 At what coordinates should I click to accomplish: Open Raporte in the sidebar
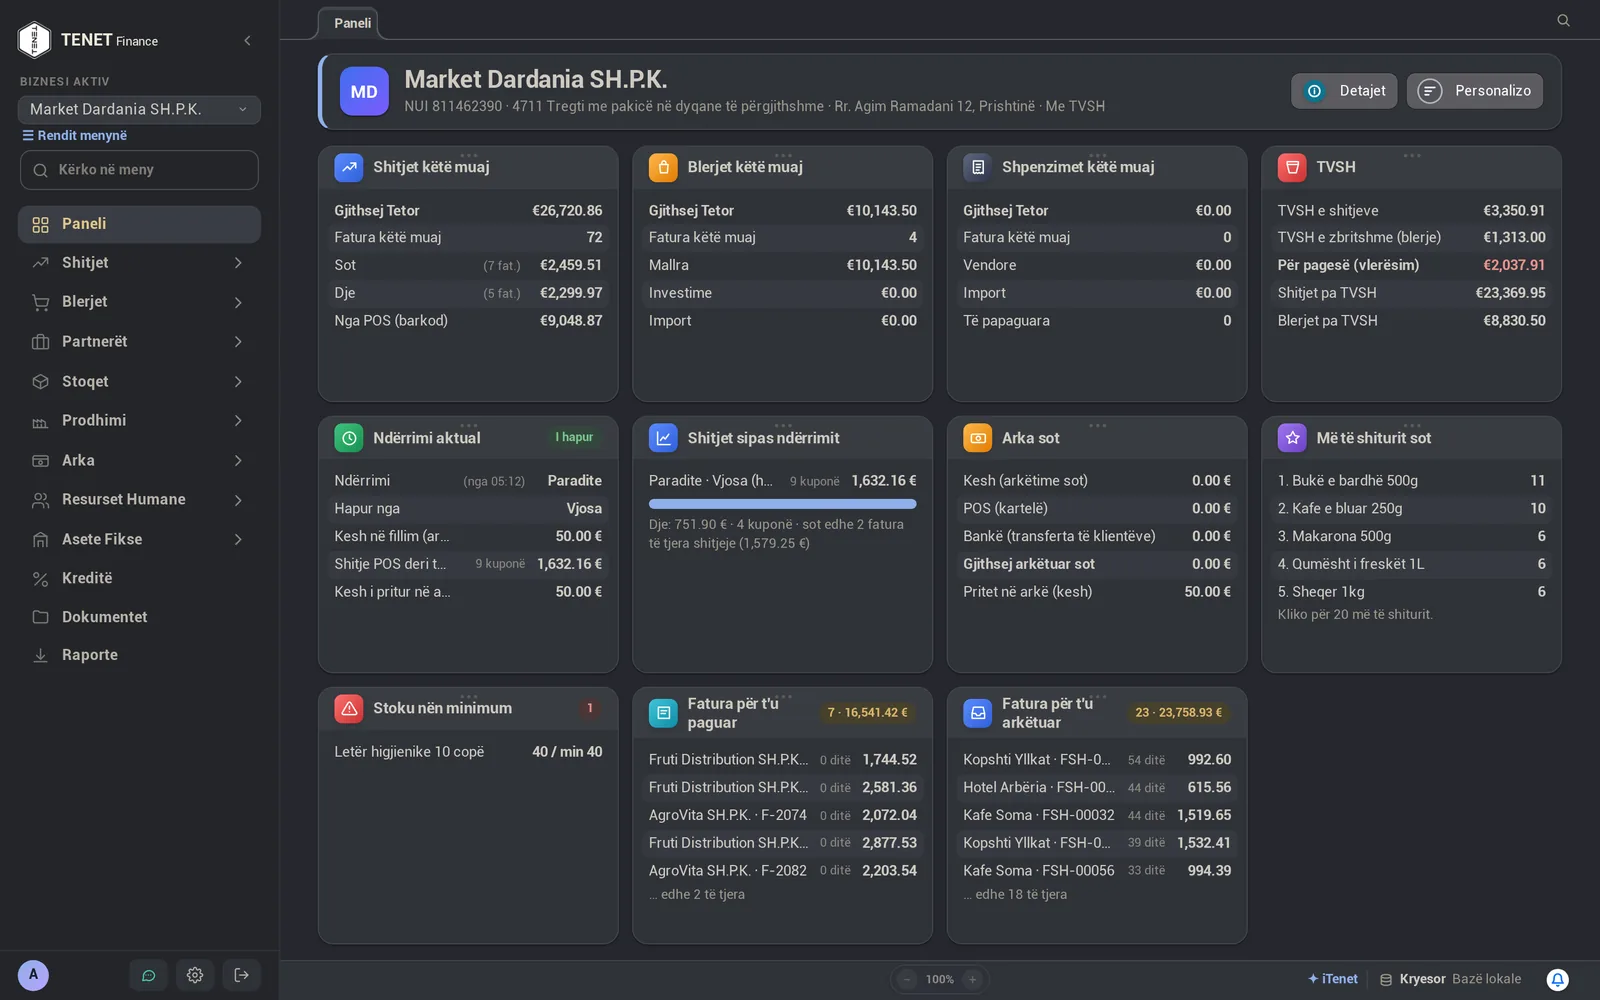139,655
